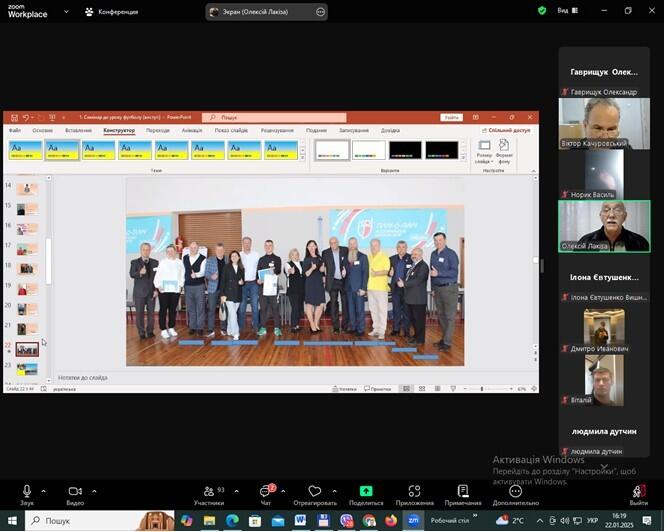Expand audio options arrow beside Звук
This screenshot has height=532, width=665.
click(x=44, y=491)
